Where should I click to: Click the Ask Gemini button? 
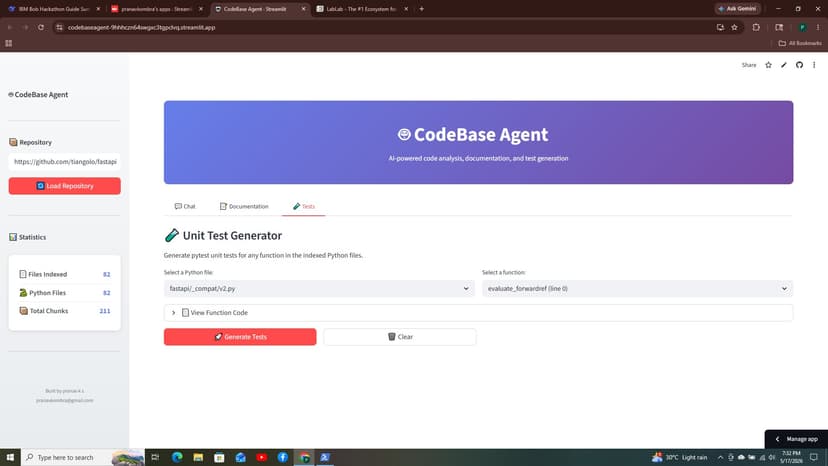click(737, 9)
